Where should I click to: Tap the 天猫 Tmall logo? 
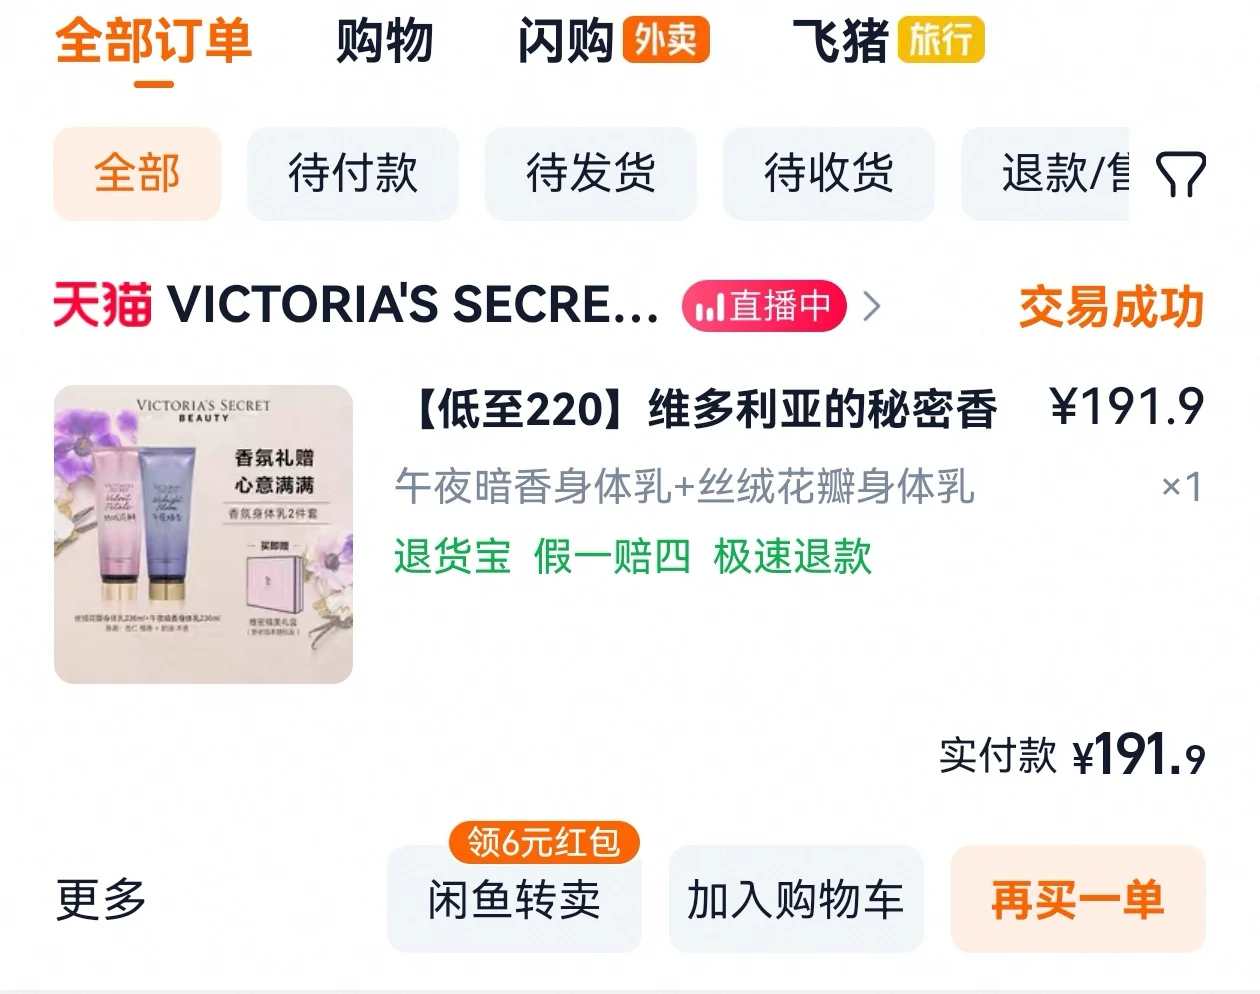(102, 305)
